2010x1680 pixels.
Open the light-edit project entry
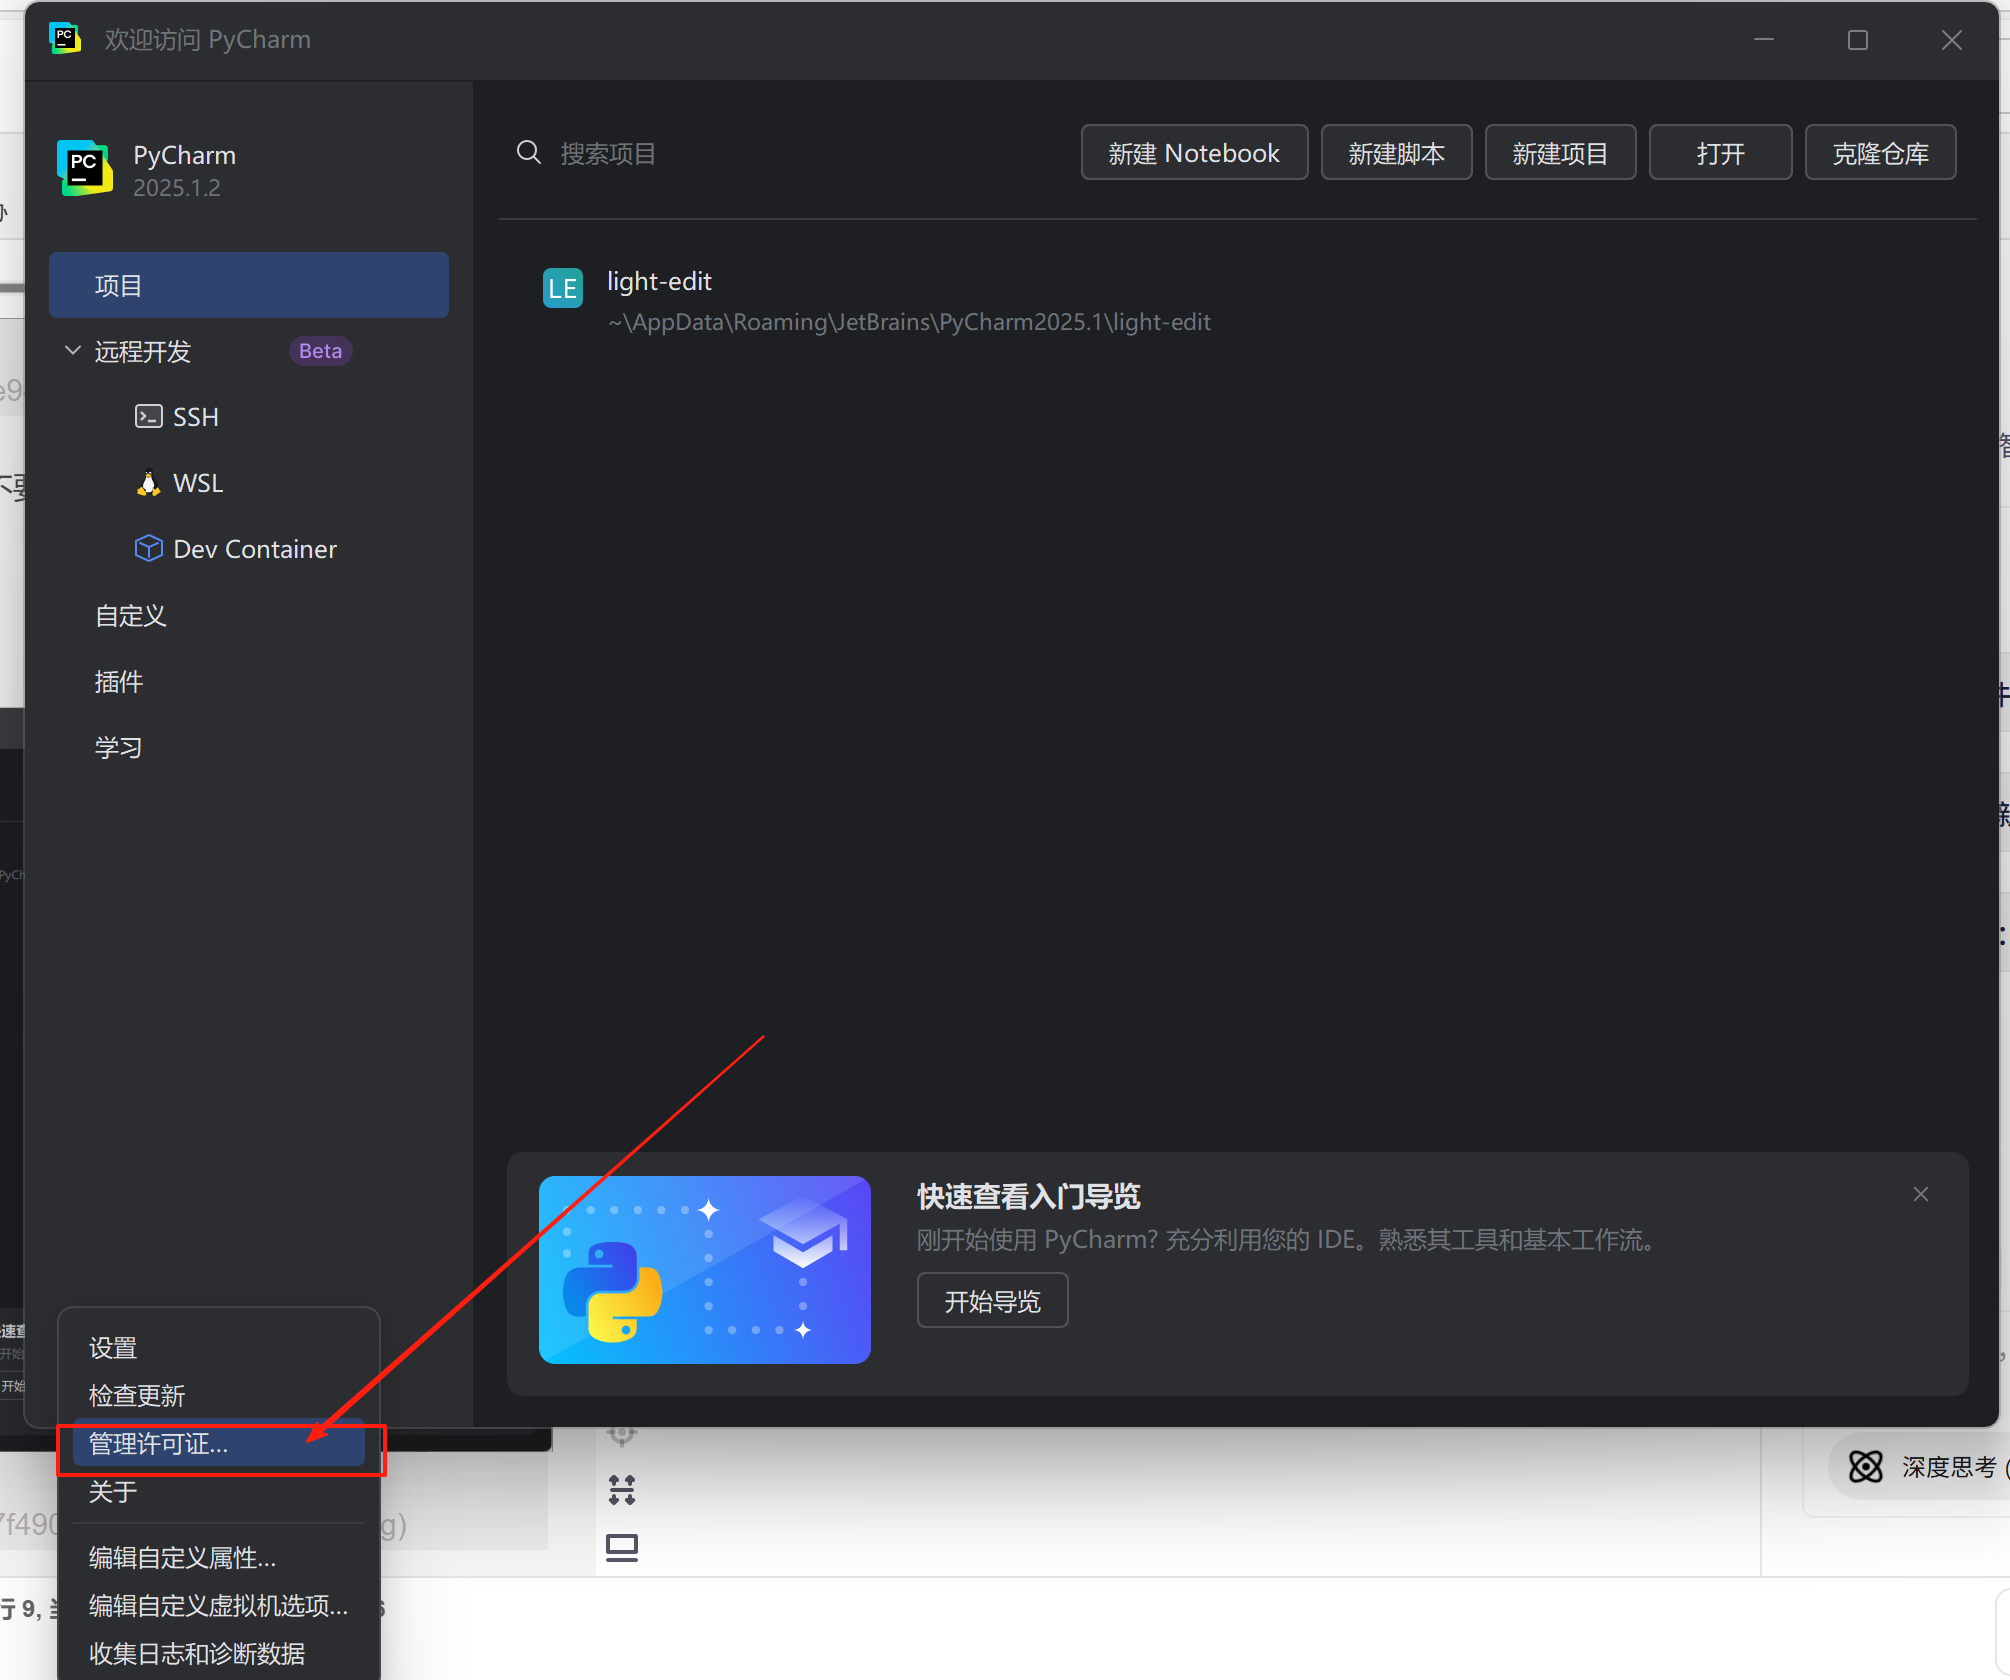point(1238,301)
